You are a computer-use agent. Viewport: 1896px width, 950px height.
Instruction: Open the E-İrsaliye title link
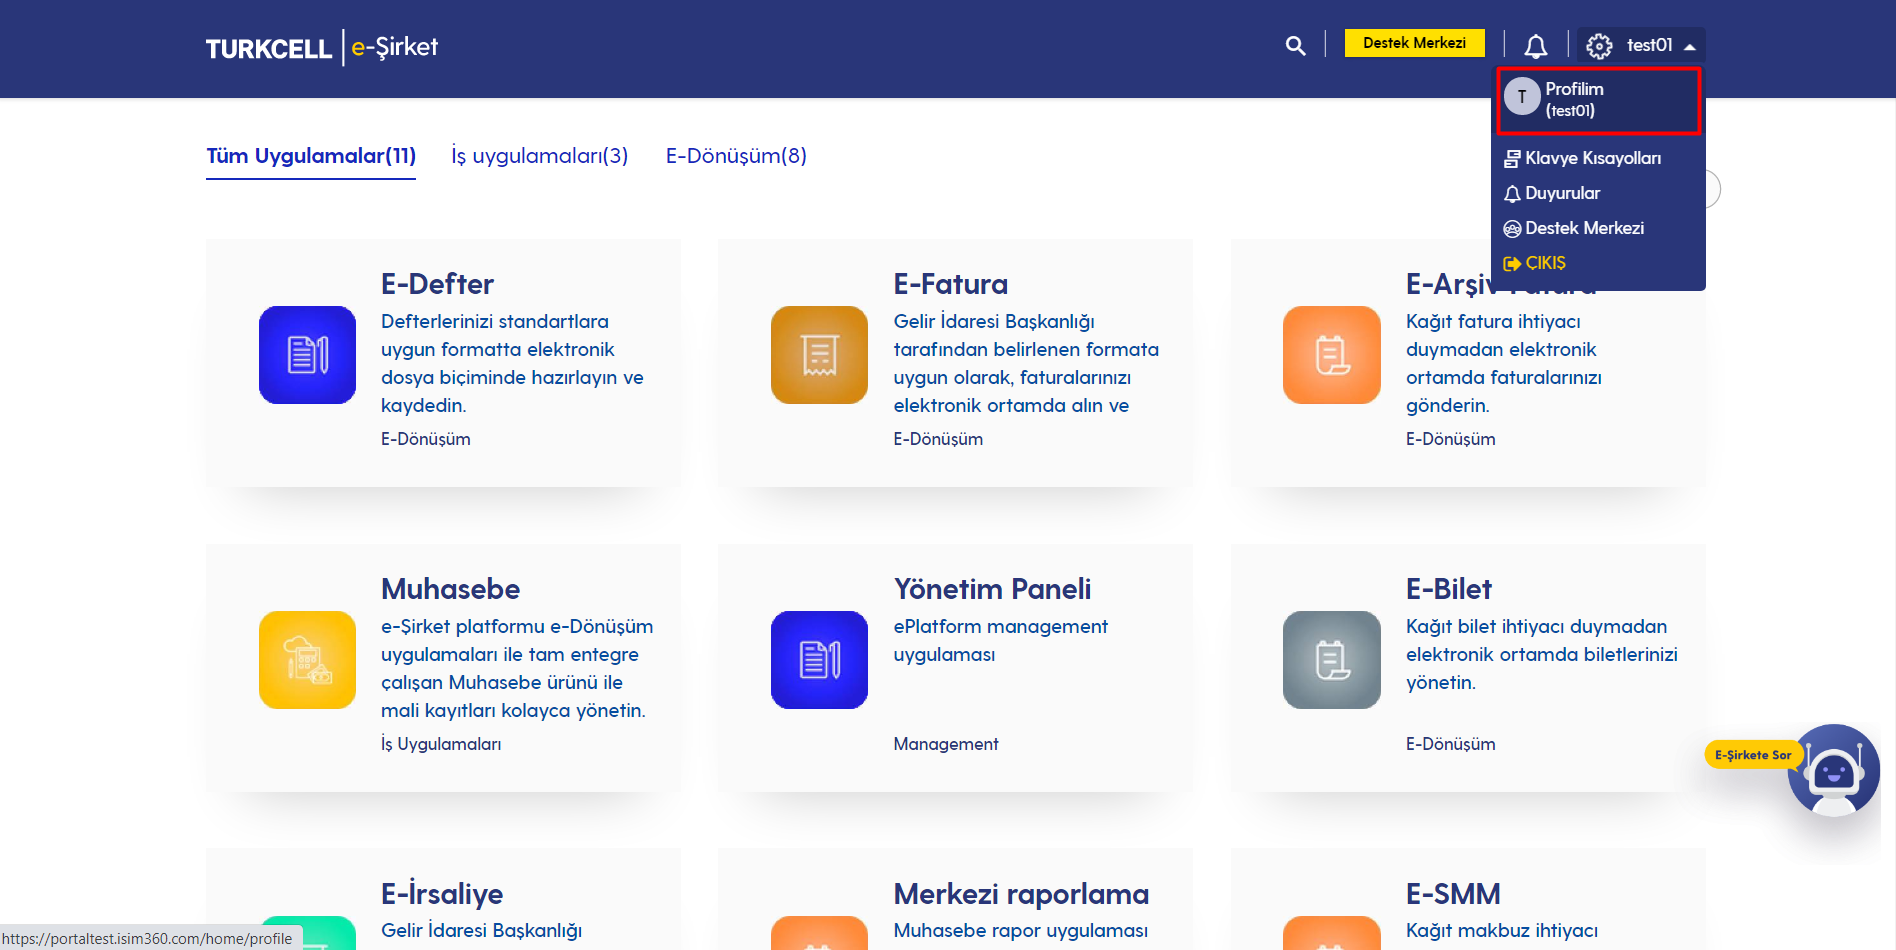click(x=442, y=893)
